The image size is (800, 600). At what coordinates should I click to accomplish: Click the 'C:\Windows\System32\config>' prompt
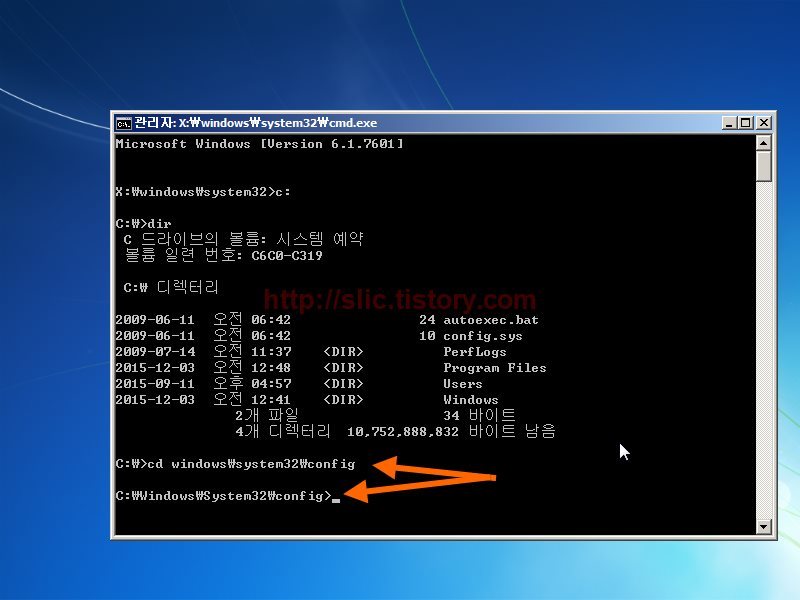click(223, 496)
